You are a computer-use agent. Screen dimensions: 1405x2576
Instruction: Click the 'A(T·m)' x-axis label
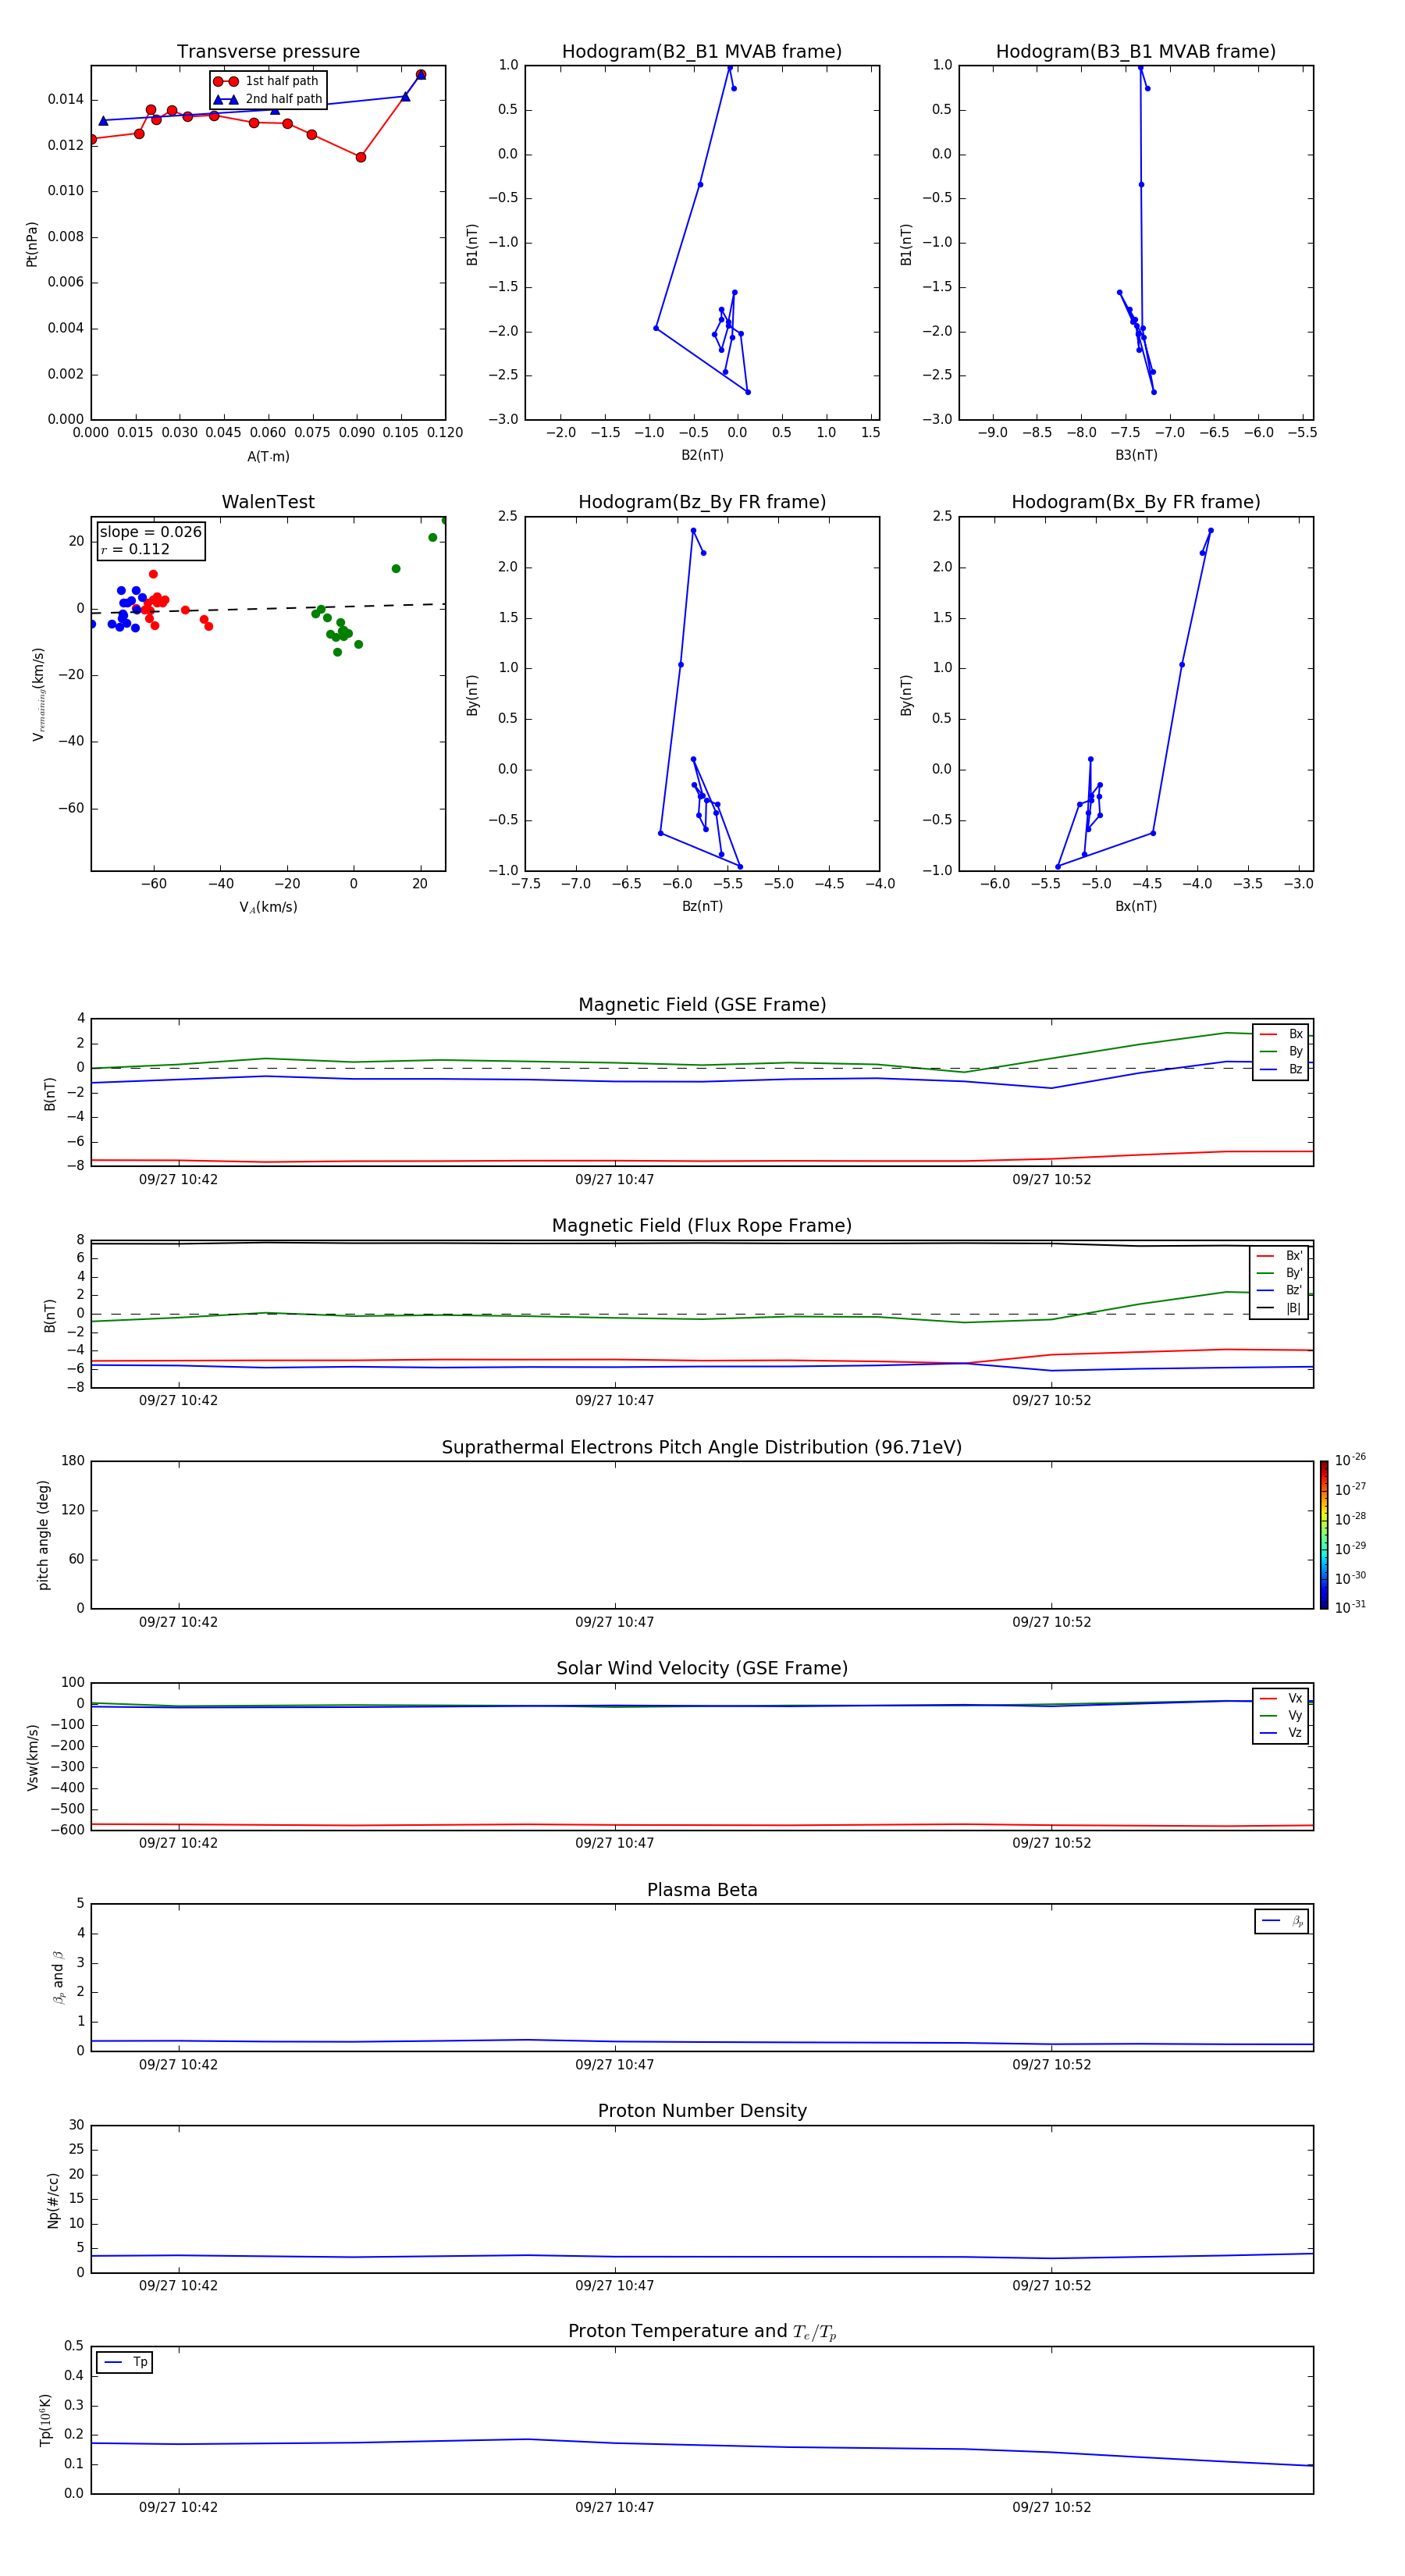pos(268,457)
